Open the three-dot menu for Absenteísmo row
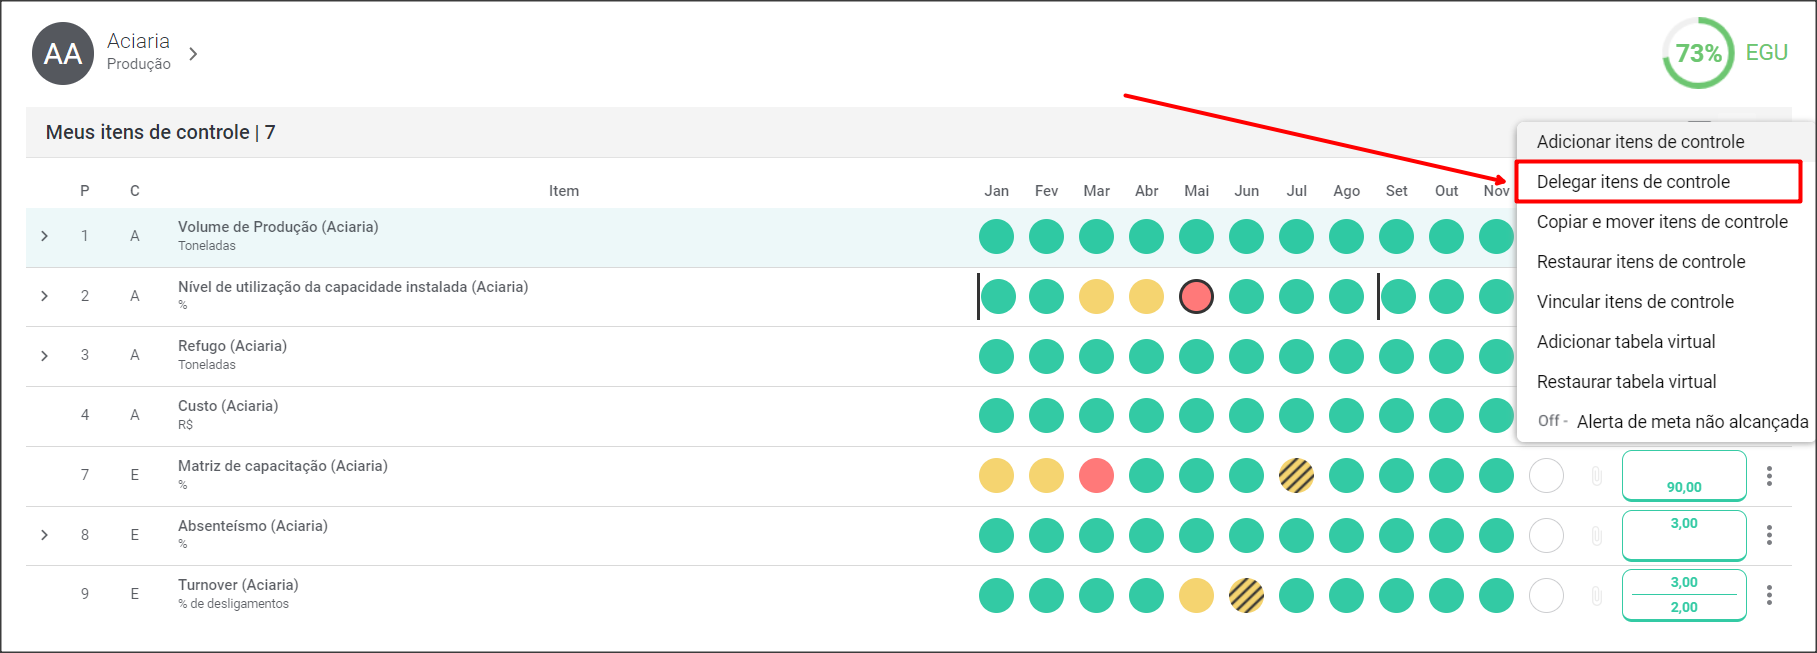Image resolution: width=1817 pixels, height=653 pixels. point(1769,535)
